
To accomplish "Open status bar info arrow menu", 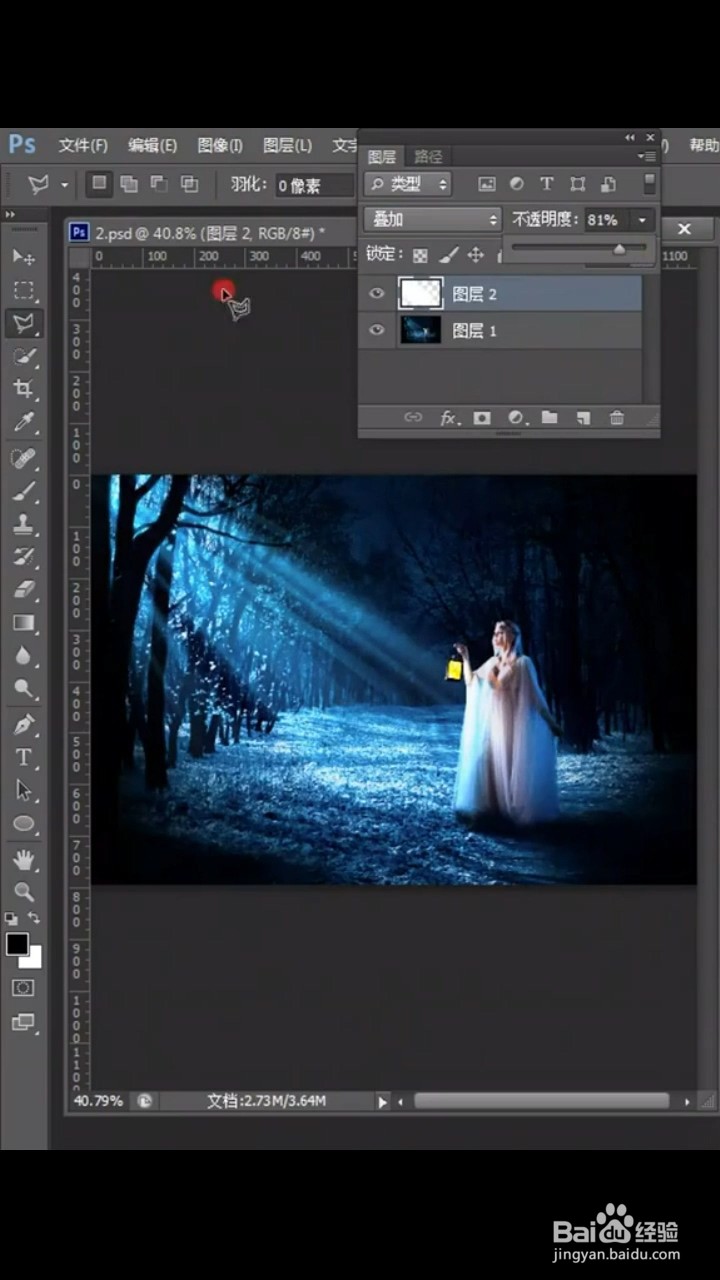I will tap(382, 1101).
